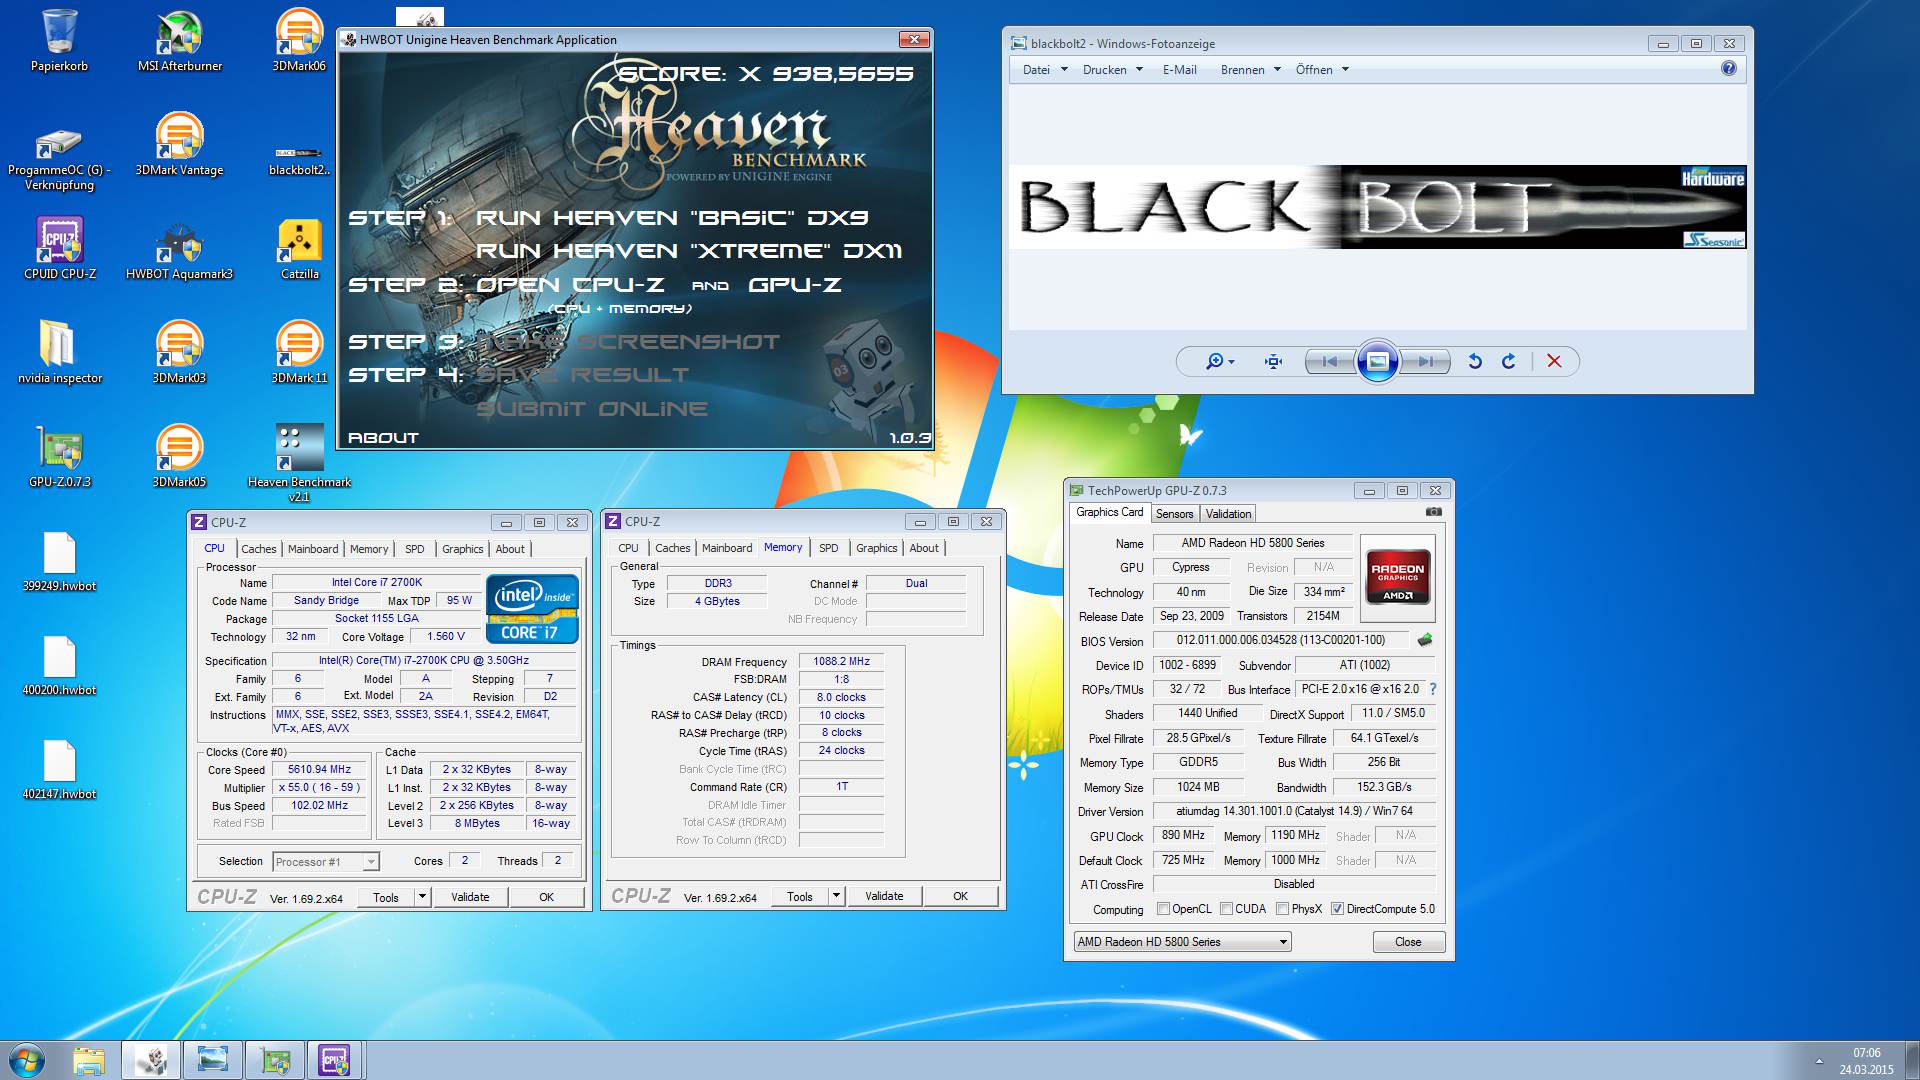This screenshot has height=1080, width=1920.
Task: Open the AMD Radeon HD 5800 Series dropdown
Action: [x=1182, y=942]
